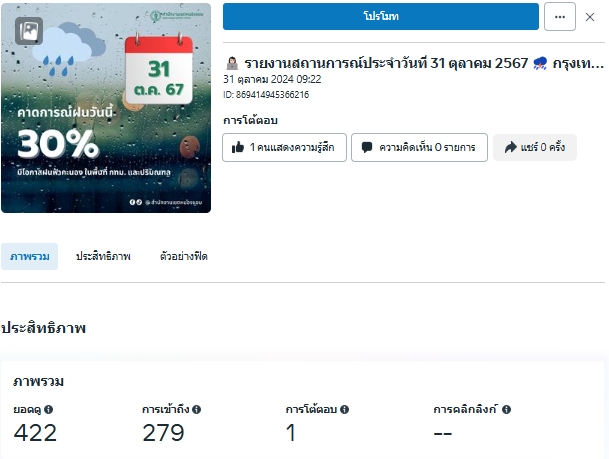Click the info icon beside การเข้าถึง
The width and height of the screenshot is (609, 459).
point(197,409)
